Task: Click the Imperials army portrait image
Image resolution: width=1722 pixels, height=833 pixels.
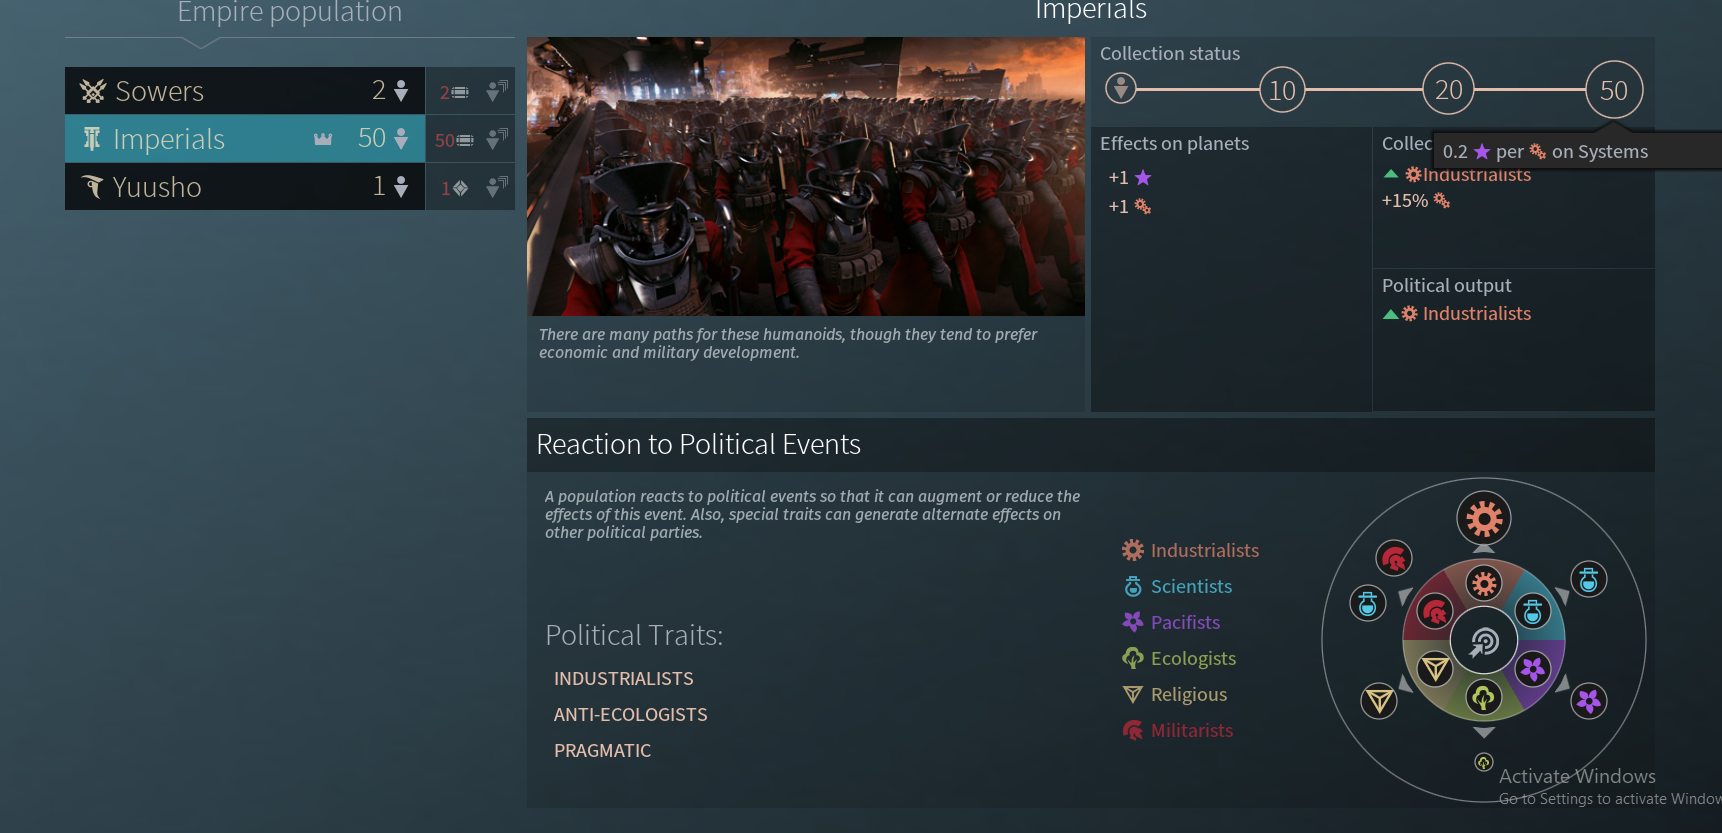Action: point(806,176)
